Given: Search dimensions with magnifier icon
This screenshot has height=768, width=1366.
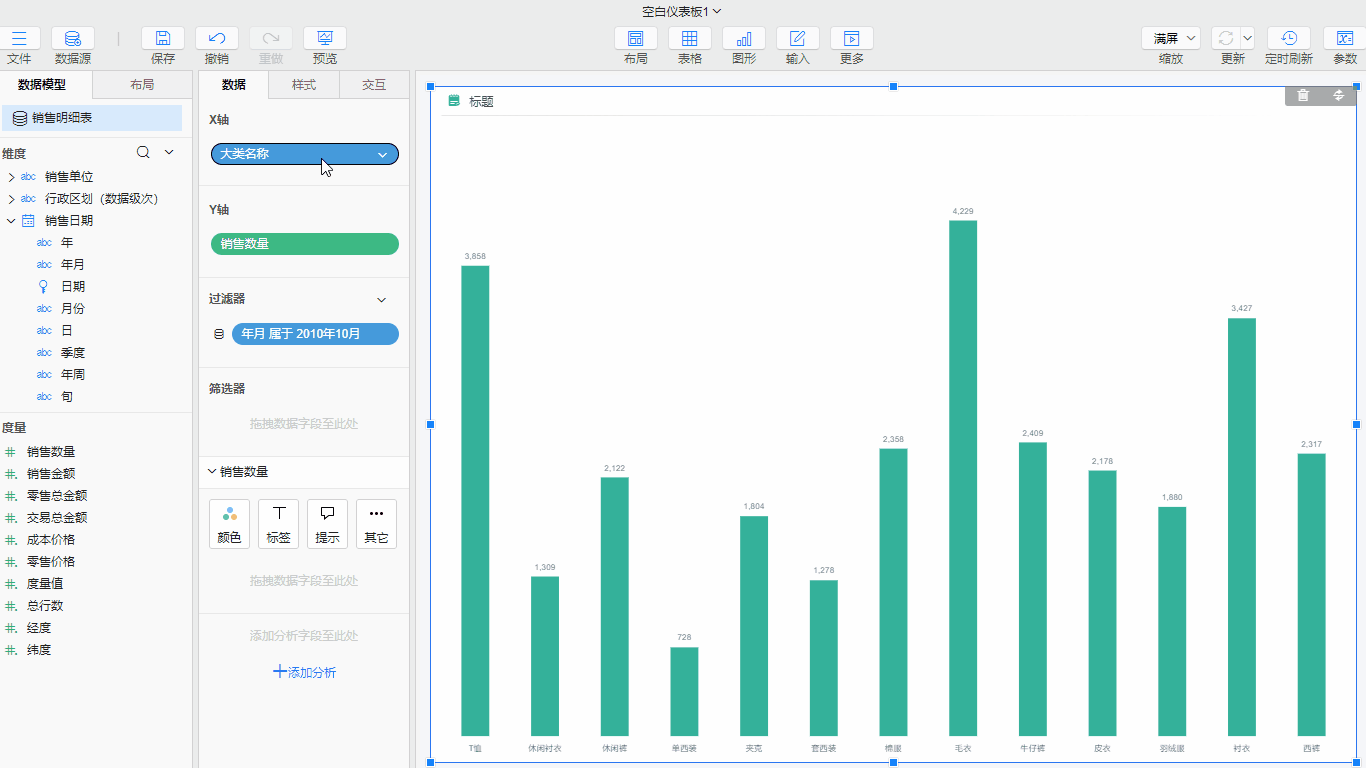Looking at the screenshot, I should tap(143, 153).
